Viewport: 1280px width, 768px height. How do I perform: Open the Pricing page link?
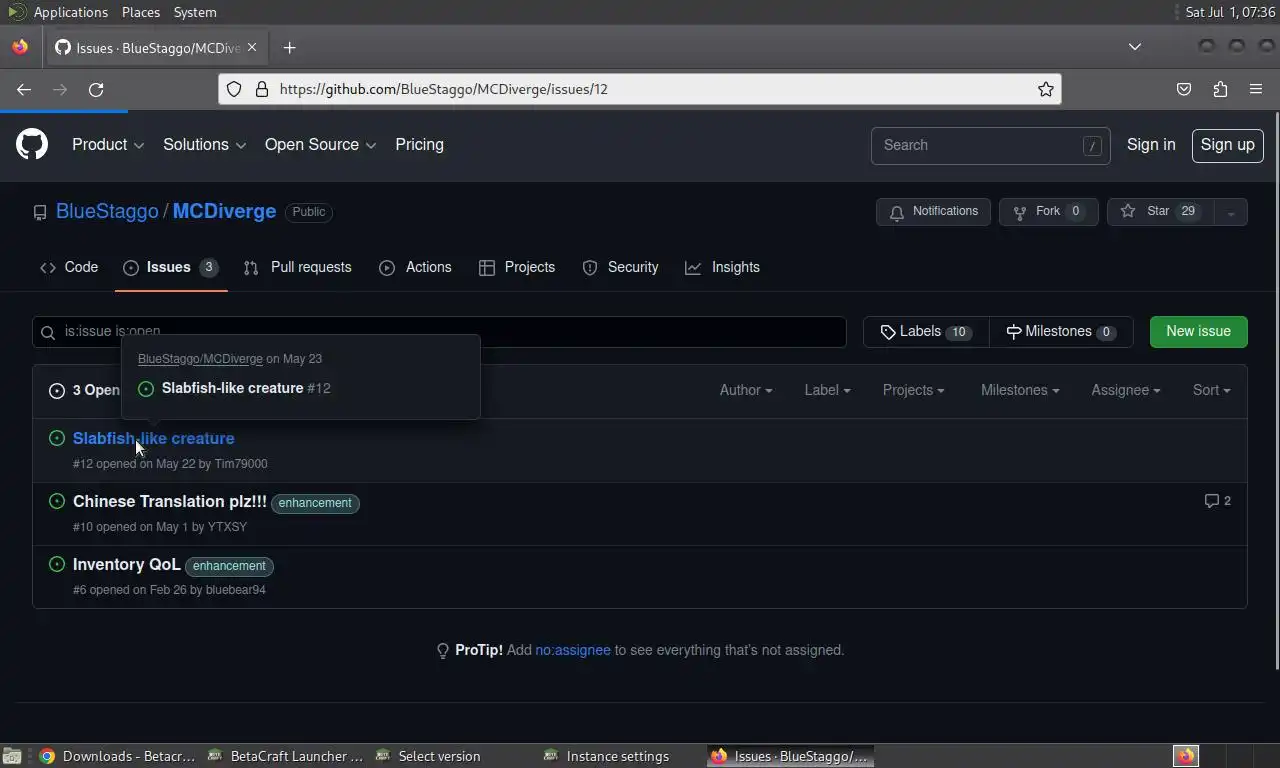tap(419, 145)
